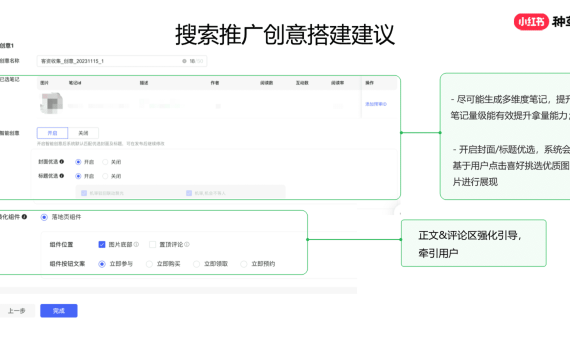Click the clear icon inside the name field
This screenshot has width=570, height=360.
tap(184, 61)
